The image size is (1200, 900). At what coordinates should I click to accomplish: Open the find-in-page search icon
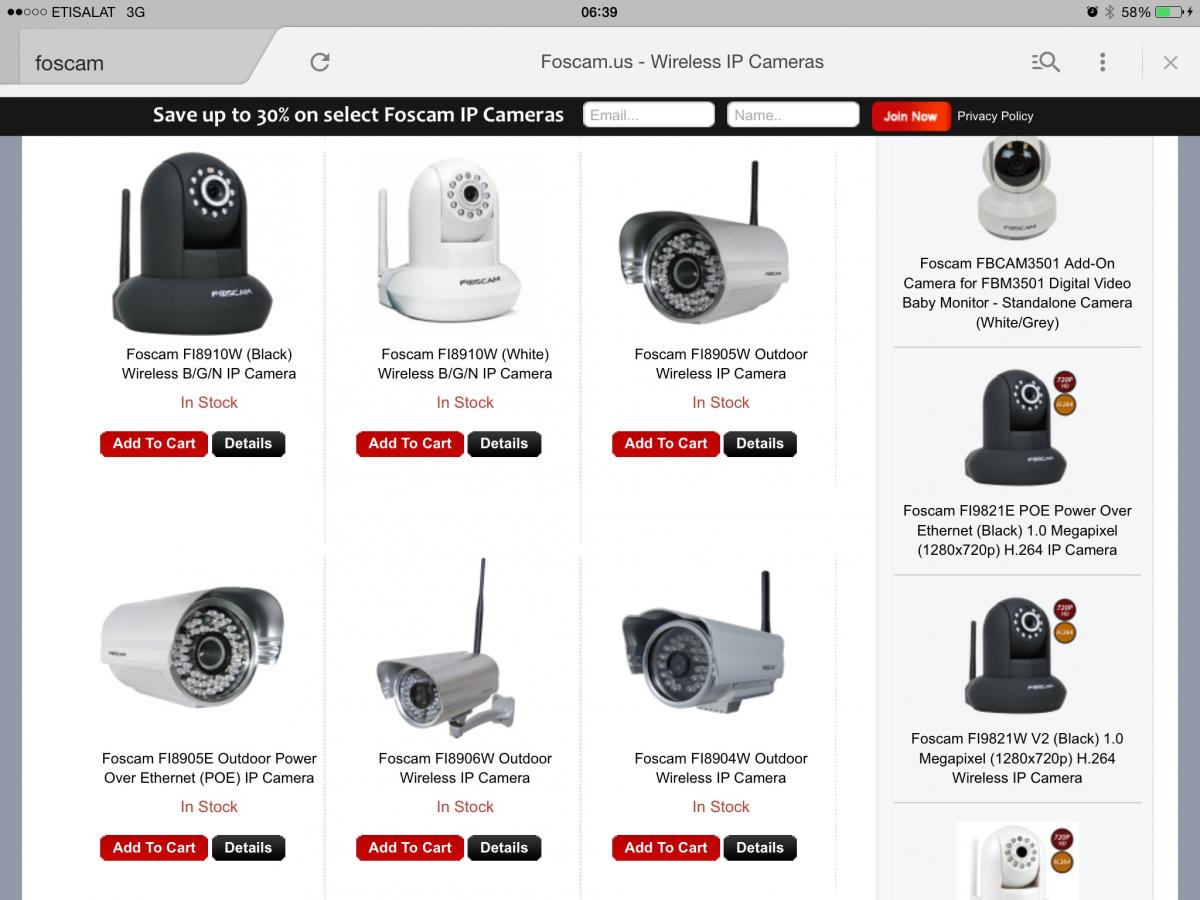coord(1045,62)
